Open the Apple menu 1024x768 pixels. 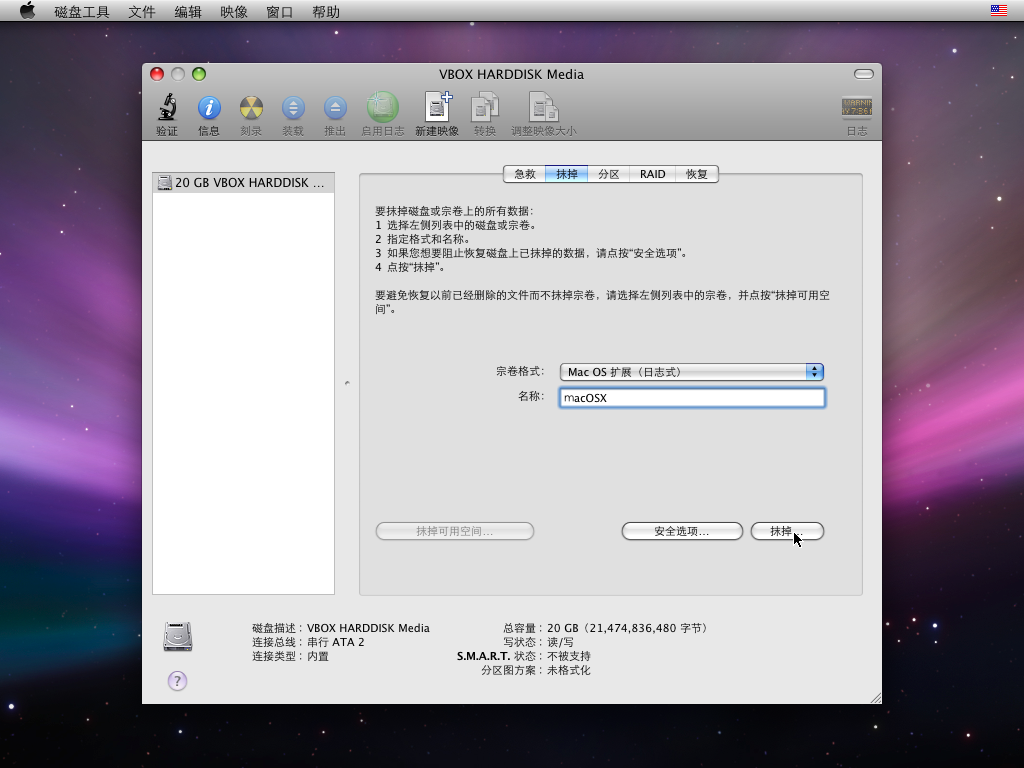pos(27,11)
